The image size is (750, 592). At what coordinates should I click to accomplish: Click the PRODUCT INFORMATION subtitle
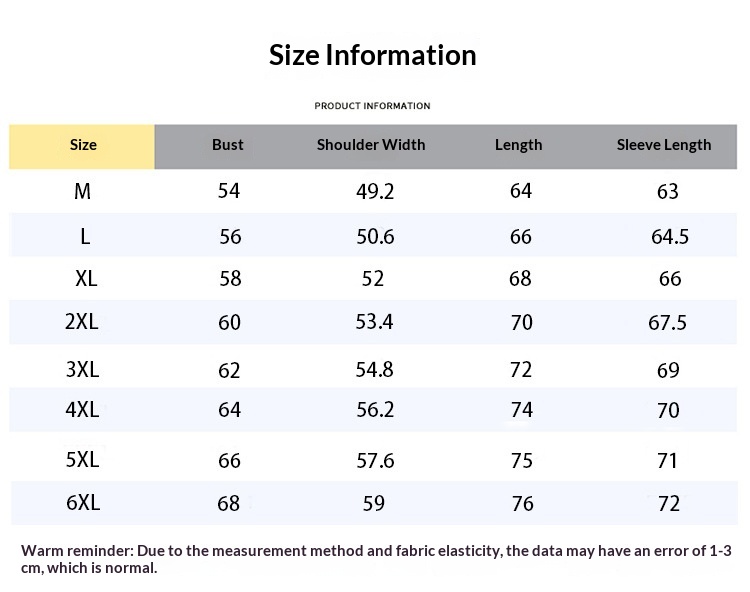point(372,106)
